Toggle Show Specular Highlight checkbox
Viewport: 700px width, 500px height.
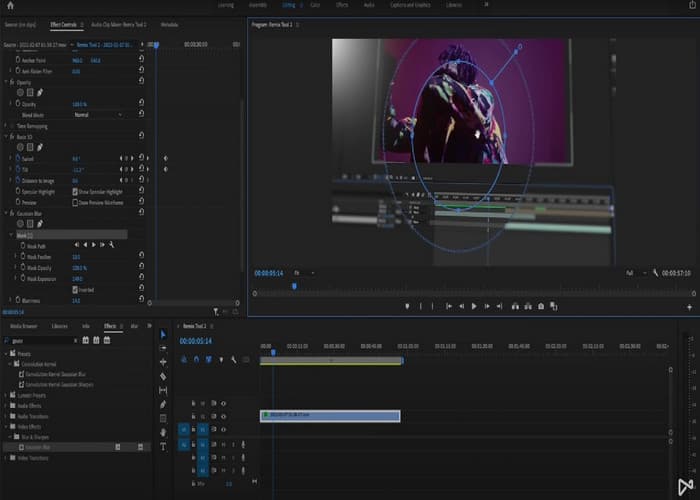tap(75, 192)
